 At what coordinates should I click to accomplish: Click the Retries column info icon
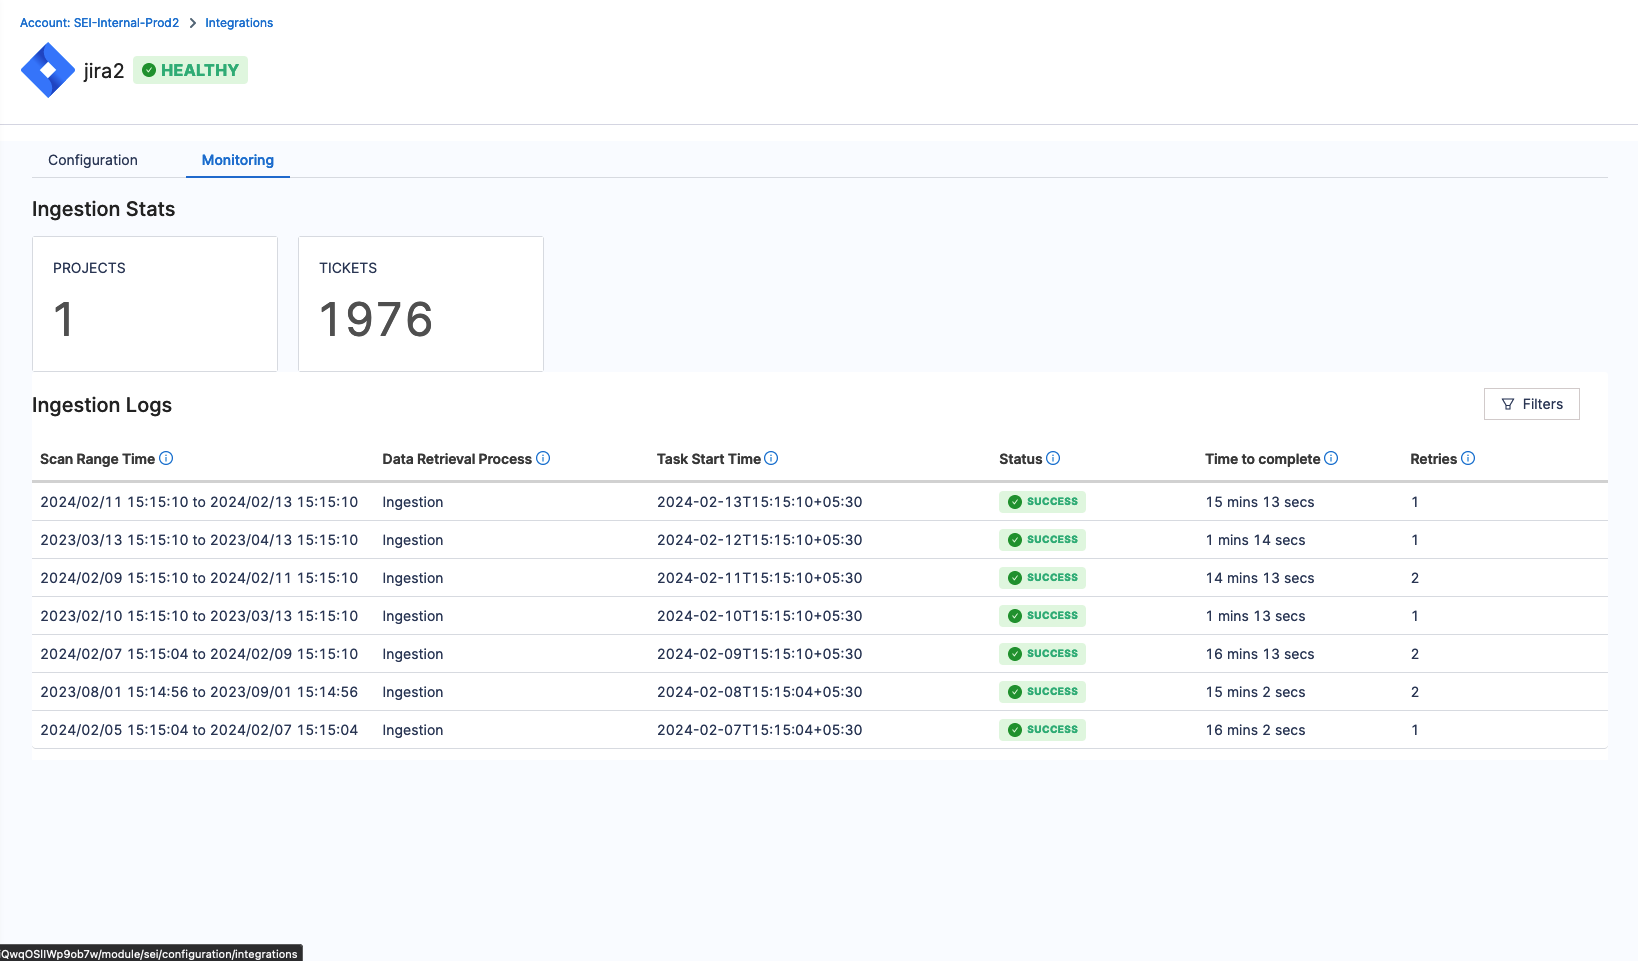(x=1468, y=458)
